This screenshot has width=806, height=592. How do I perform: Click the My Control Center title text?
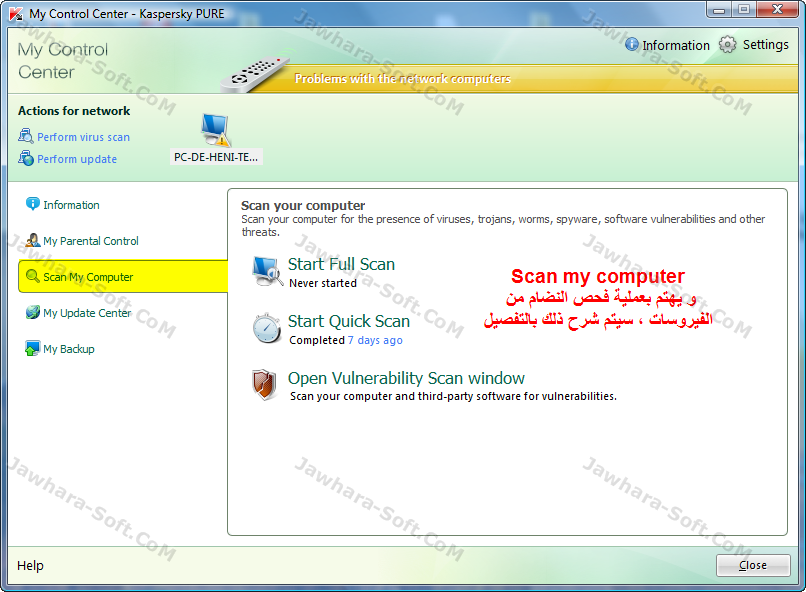coord(63,61)
